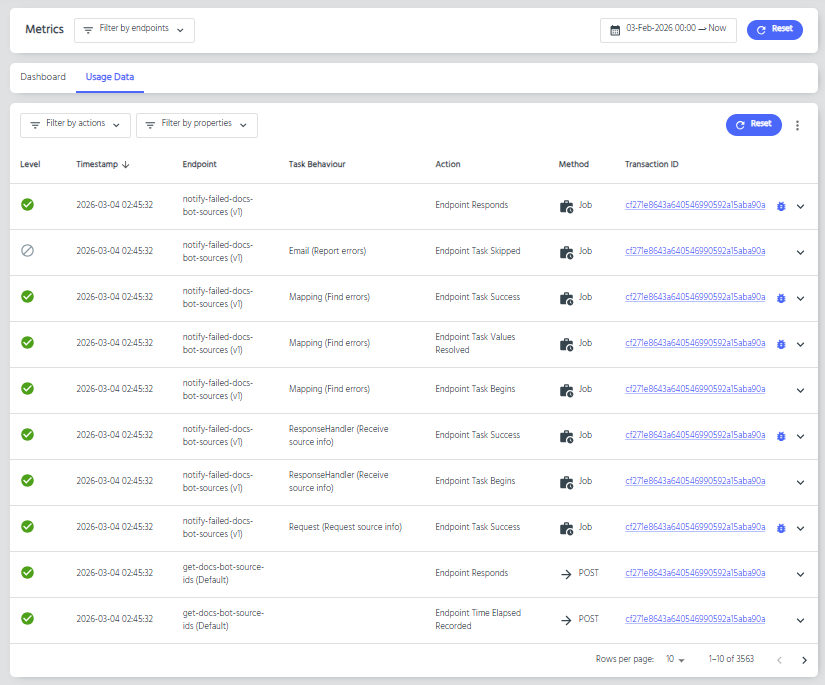825x685 pixels.
Task: Change the rows per page dropdown
Action: pyautogui.click(x=675, y=660)
